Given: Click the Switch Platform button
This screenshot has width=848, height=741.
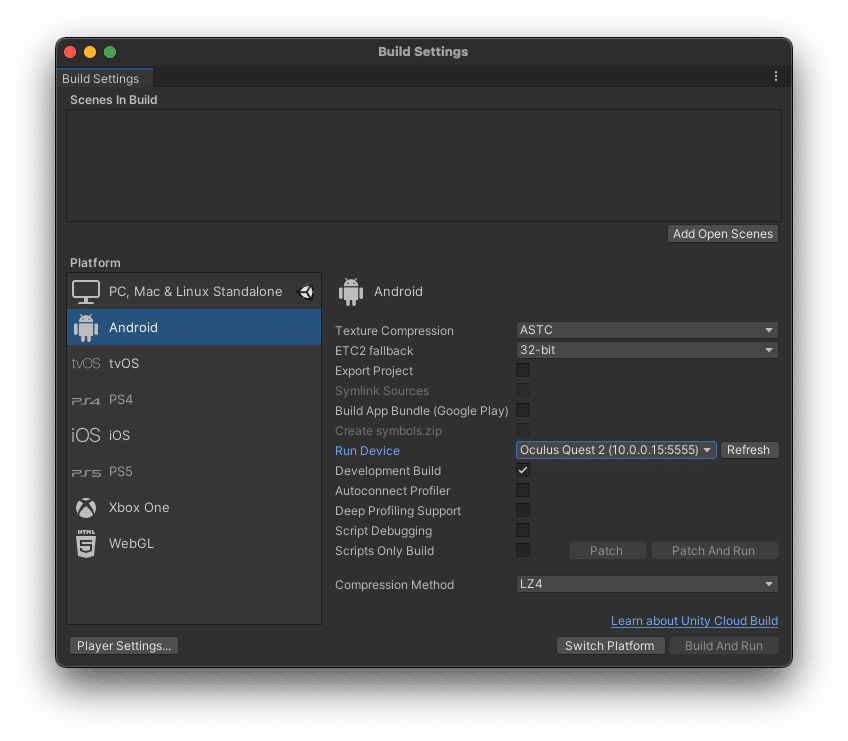Looking at the screenshot, I should [x=610, y=646].
